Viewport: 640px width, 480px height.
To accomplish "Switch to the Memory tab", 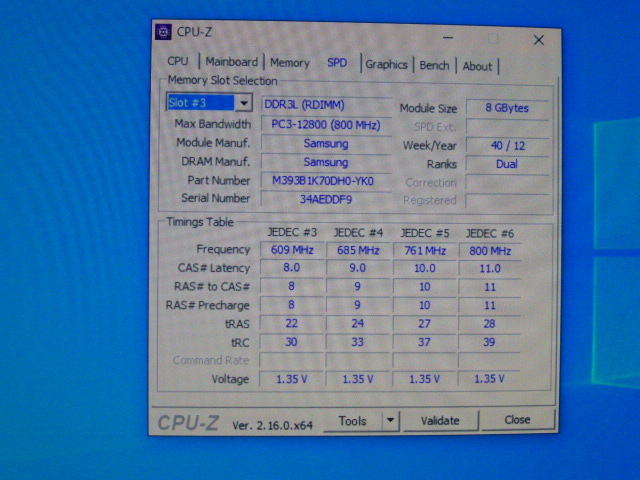I will [290, 63].
